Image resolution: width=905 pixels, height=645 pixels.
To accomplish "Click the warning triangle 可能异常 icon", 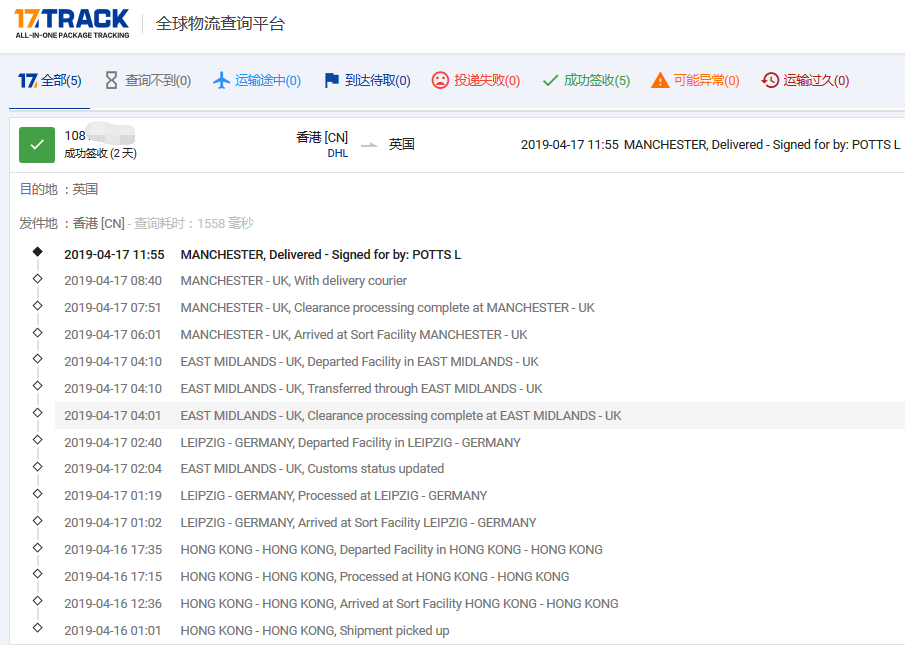I will (x=660, y=81).
